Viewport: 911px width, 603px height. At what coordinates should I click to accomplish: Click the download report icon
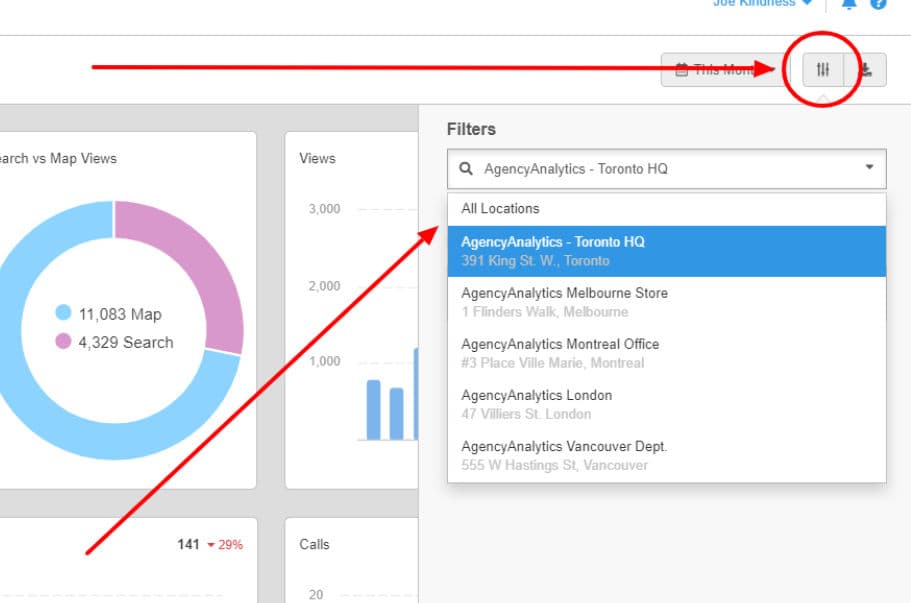(866, 69)
